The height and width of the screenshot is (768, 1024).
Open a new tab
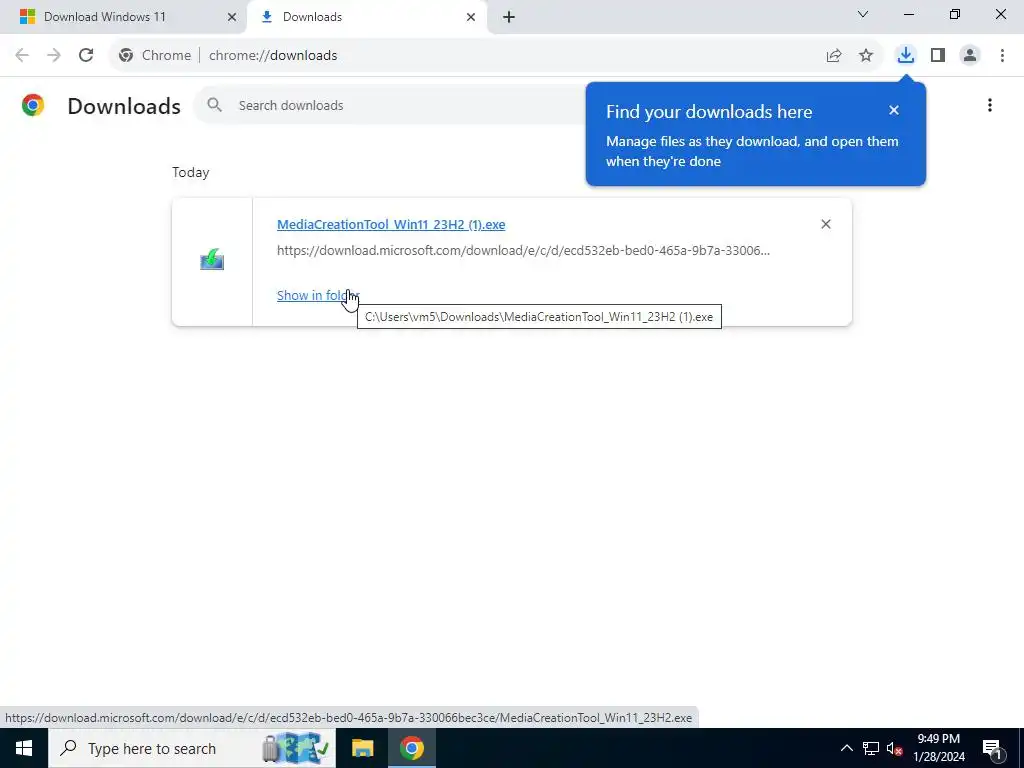pos(509,17)
